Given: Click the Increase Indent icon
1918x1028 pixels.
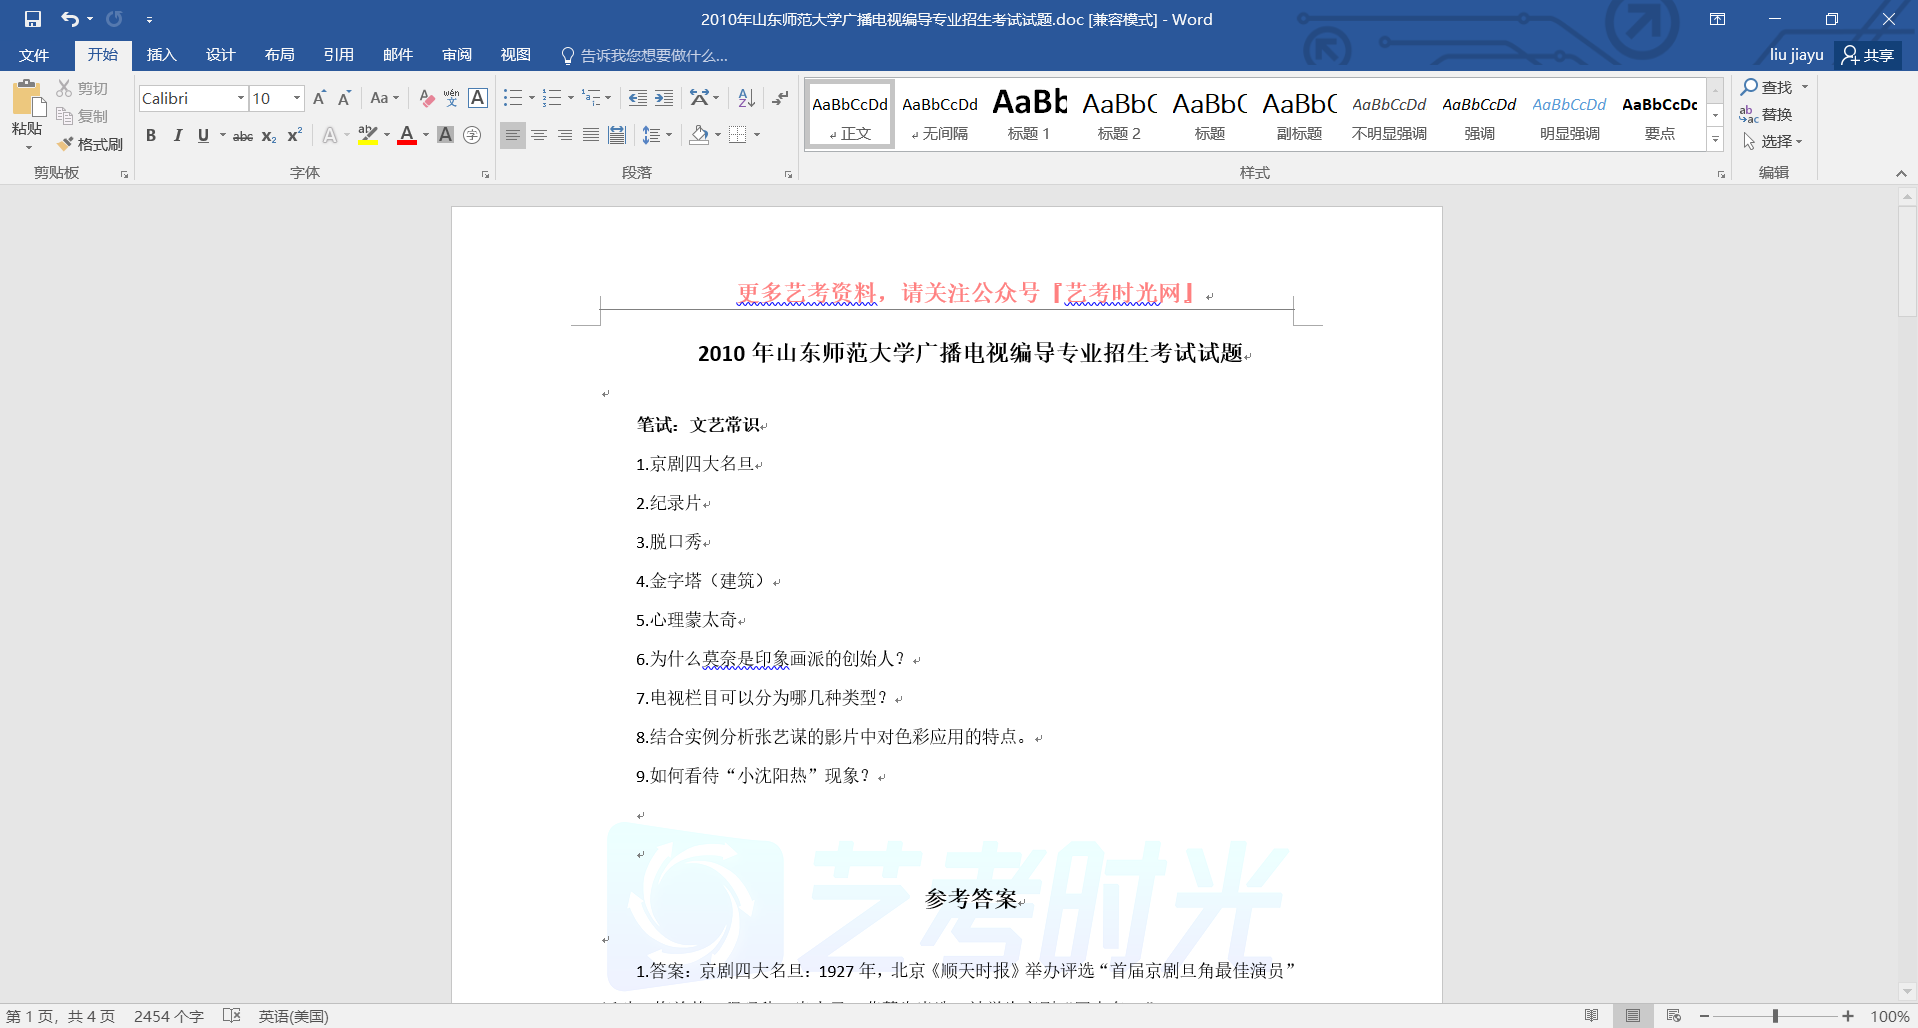Looking at the screenshot, I should tap(664, 98).
